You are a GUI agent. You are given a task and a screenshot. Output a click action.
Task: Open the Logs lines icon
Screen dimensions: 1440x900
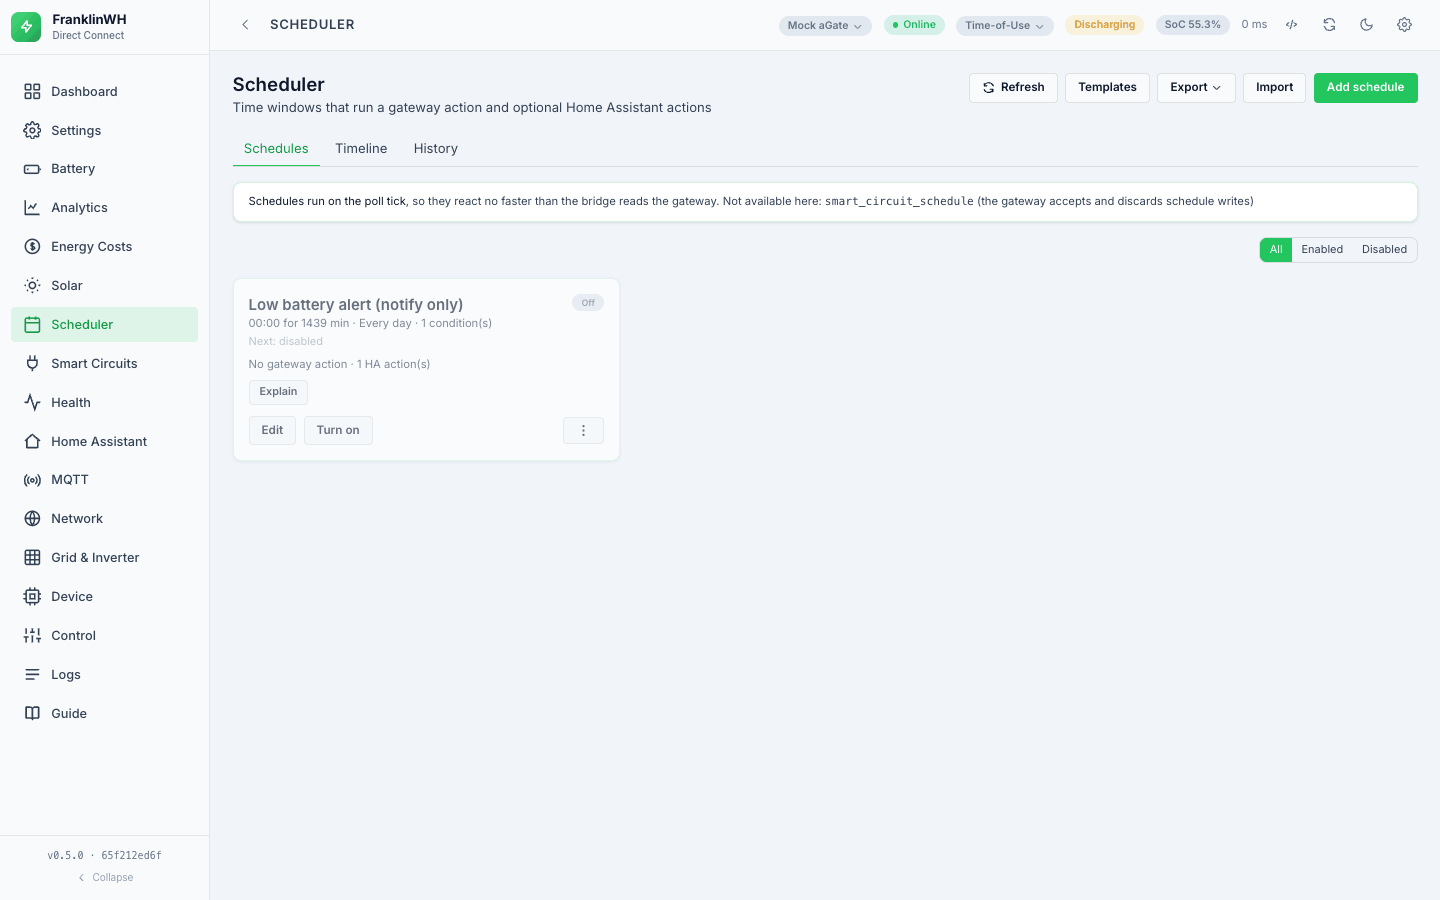(x=32, y=675)
